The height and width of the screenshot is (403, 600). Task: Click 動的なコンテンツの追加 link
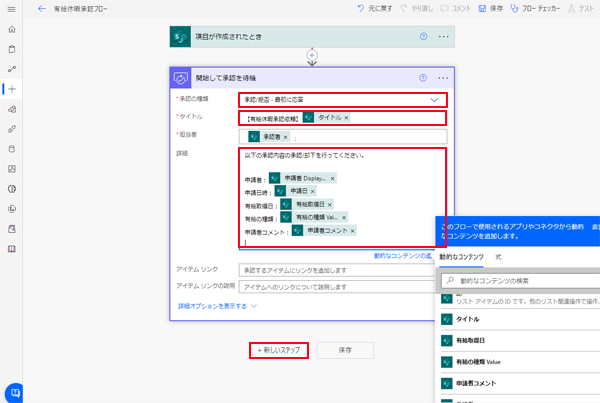(x=403, y=256)
